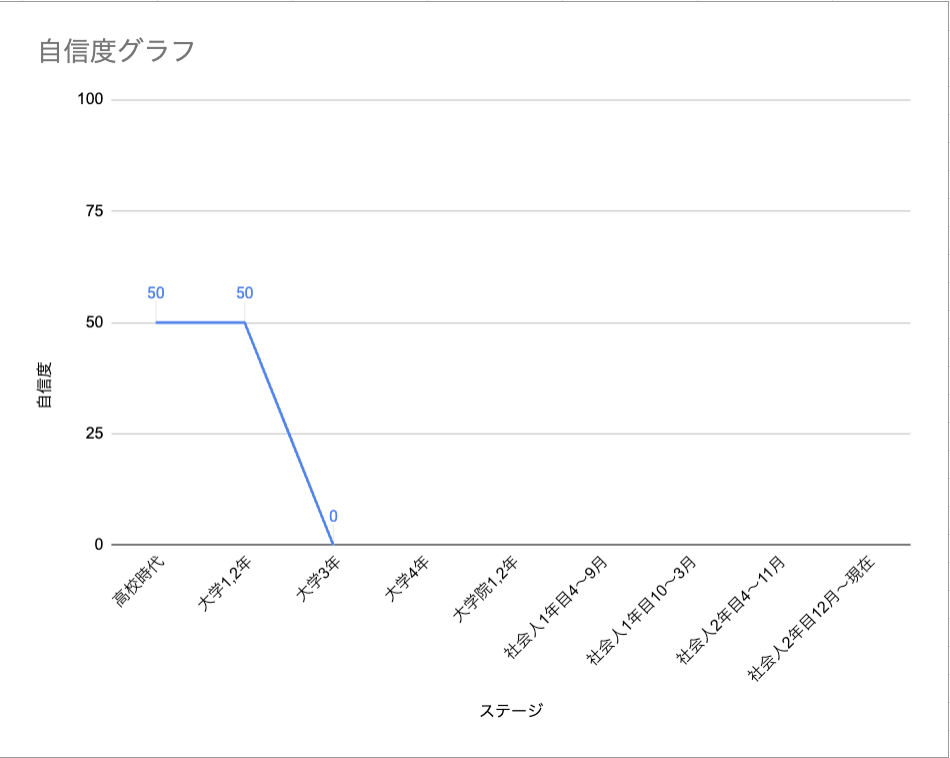This screenshot has height=758, width=950.
Task: Select the 社会人1年目4〜9月 axis label
Action: (x=556, y=607)
